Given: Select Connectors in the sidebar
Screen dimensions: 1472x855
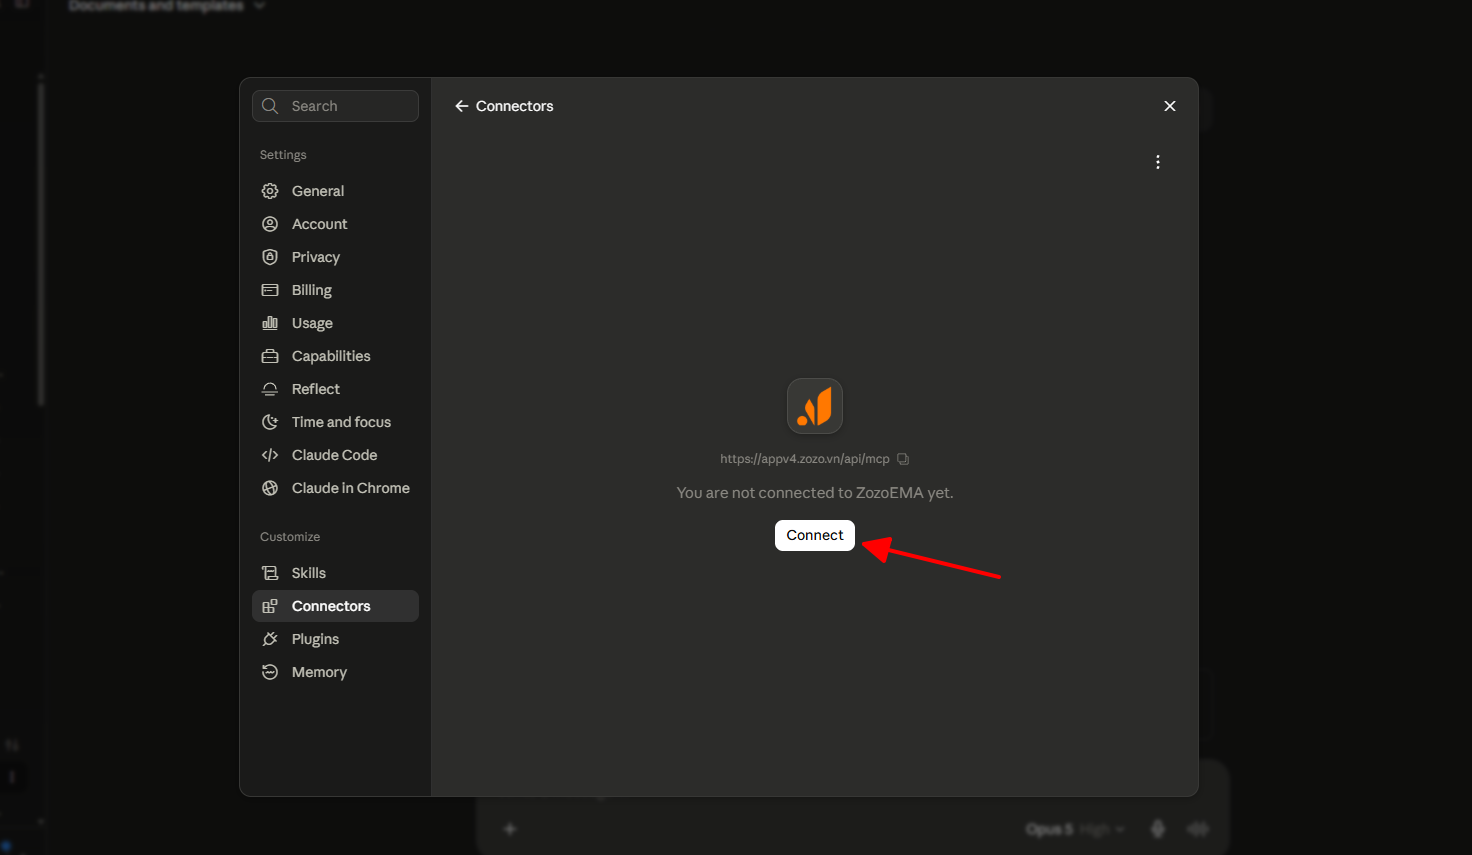Looking at the screenshot, I should [335, 606].
